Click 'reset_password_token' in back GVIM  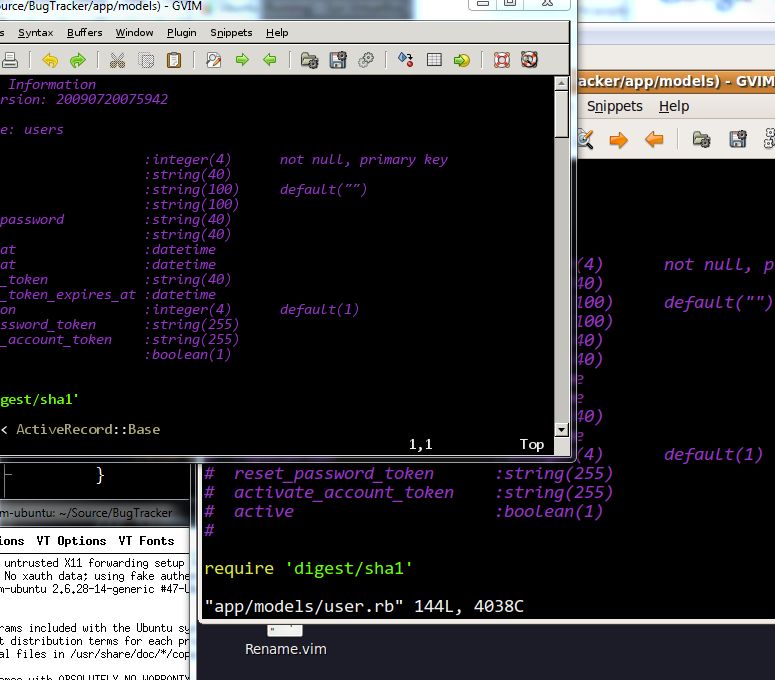[x=334, y=473]
